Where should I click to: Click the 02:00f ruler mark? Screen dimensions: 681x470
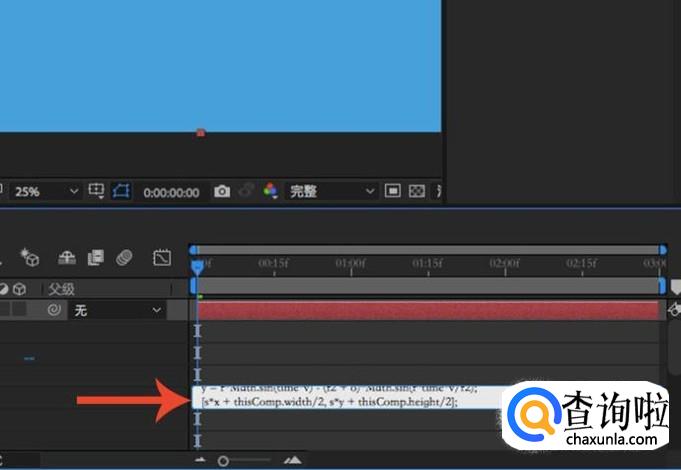[x=505, y=264]
